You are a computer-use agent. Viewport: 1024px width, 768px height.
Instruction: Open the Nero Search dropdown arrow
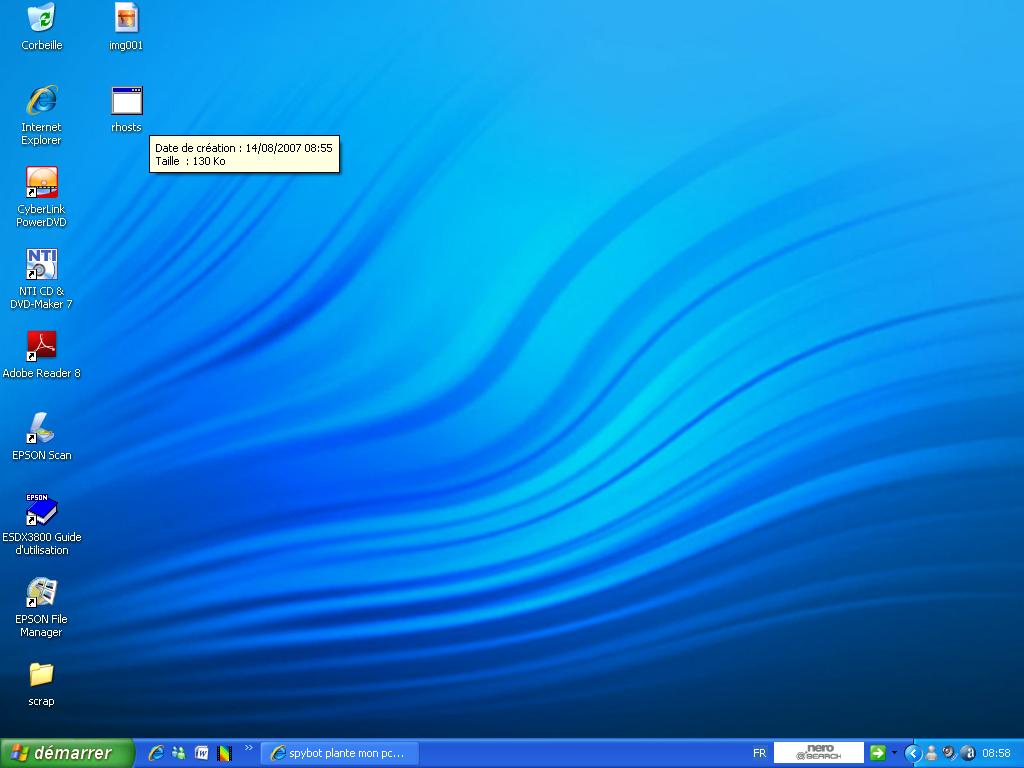tap(894, 753)
